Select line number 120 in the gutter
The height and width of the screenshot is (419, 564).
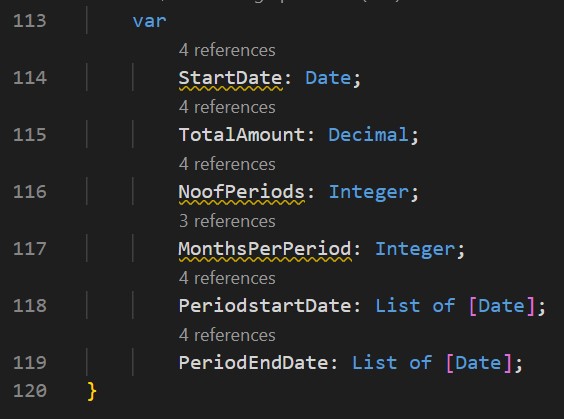[29, 391]
